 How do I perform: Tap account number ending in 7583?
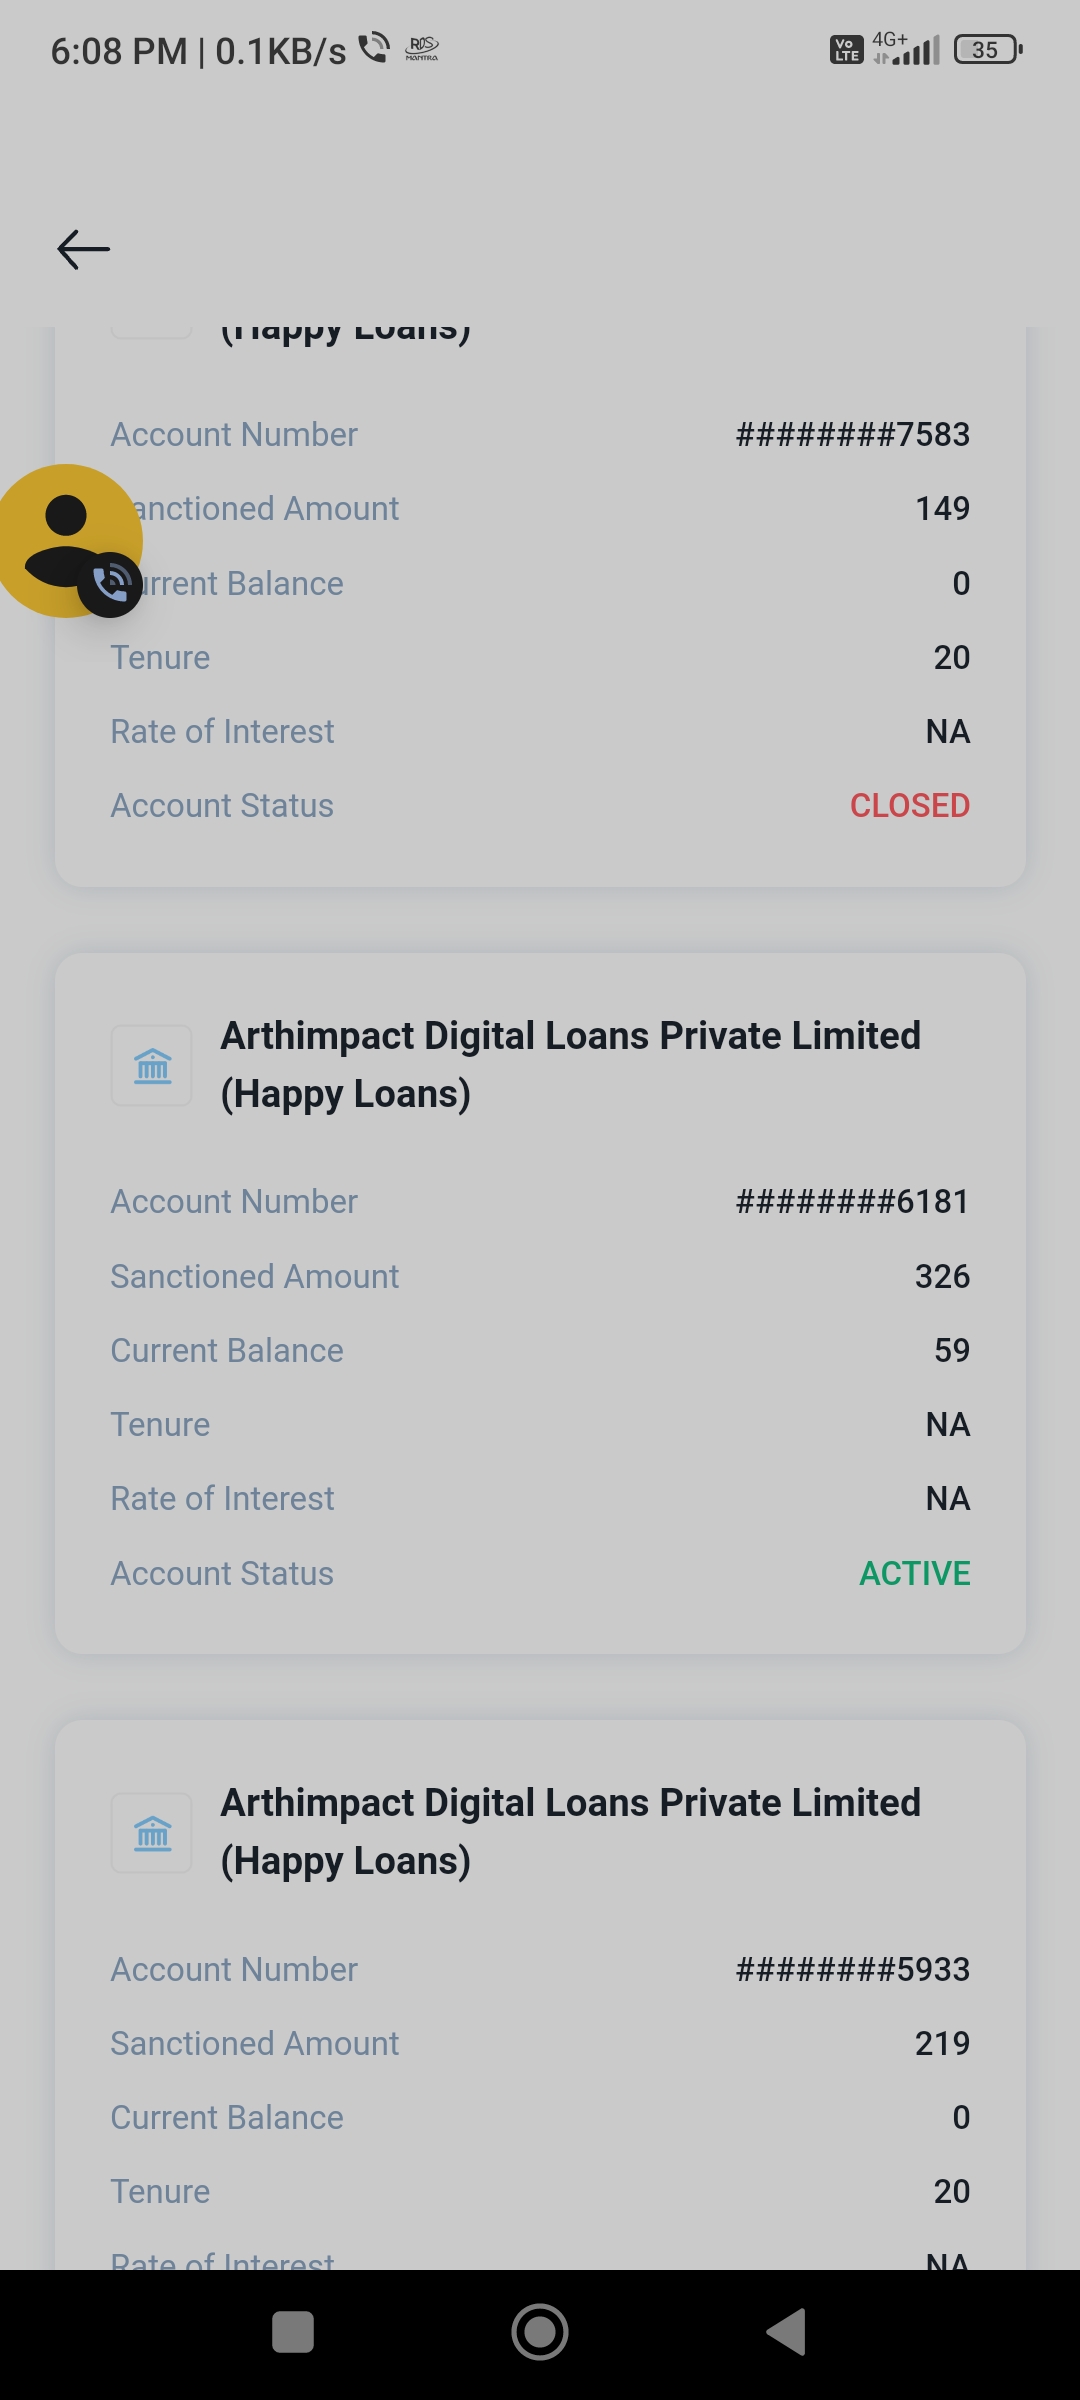tap(852, 435)
